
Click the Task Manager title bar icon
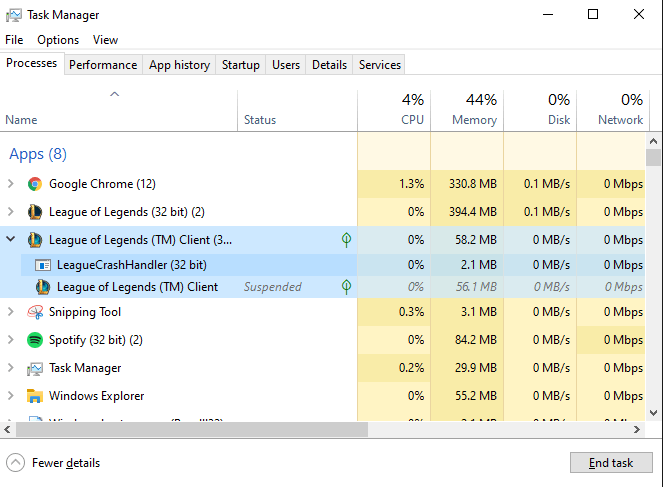(x=14, y=15)
